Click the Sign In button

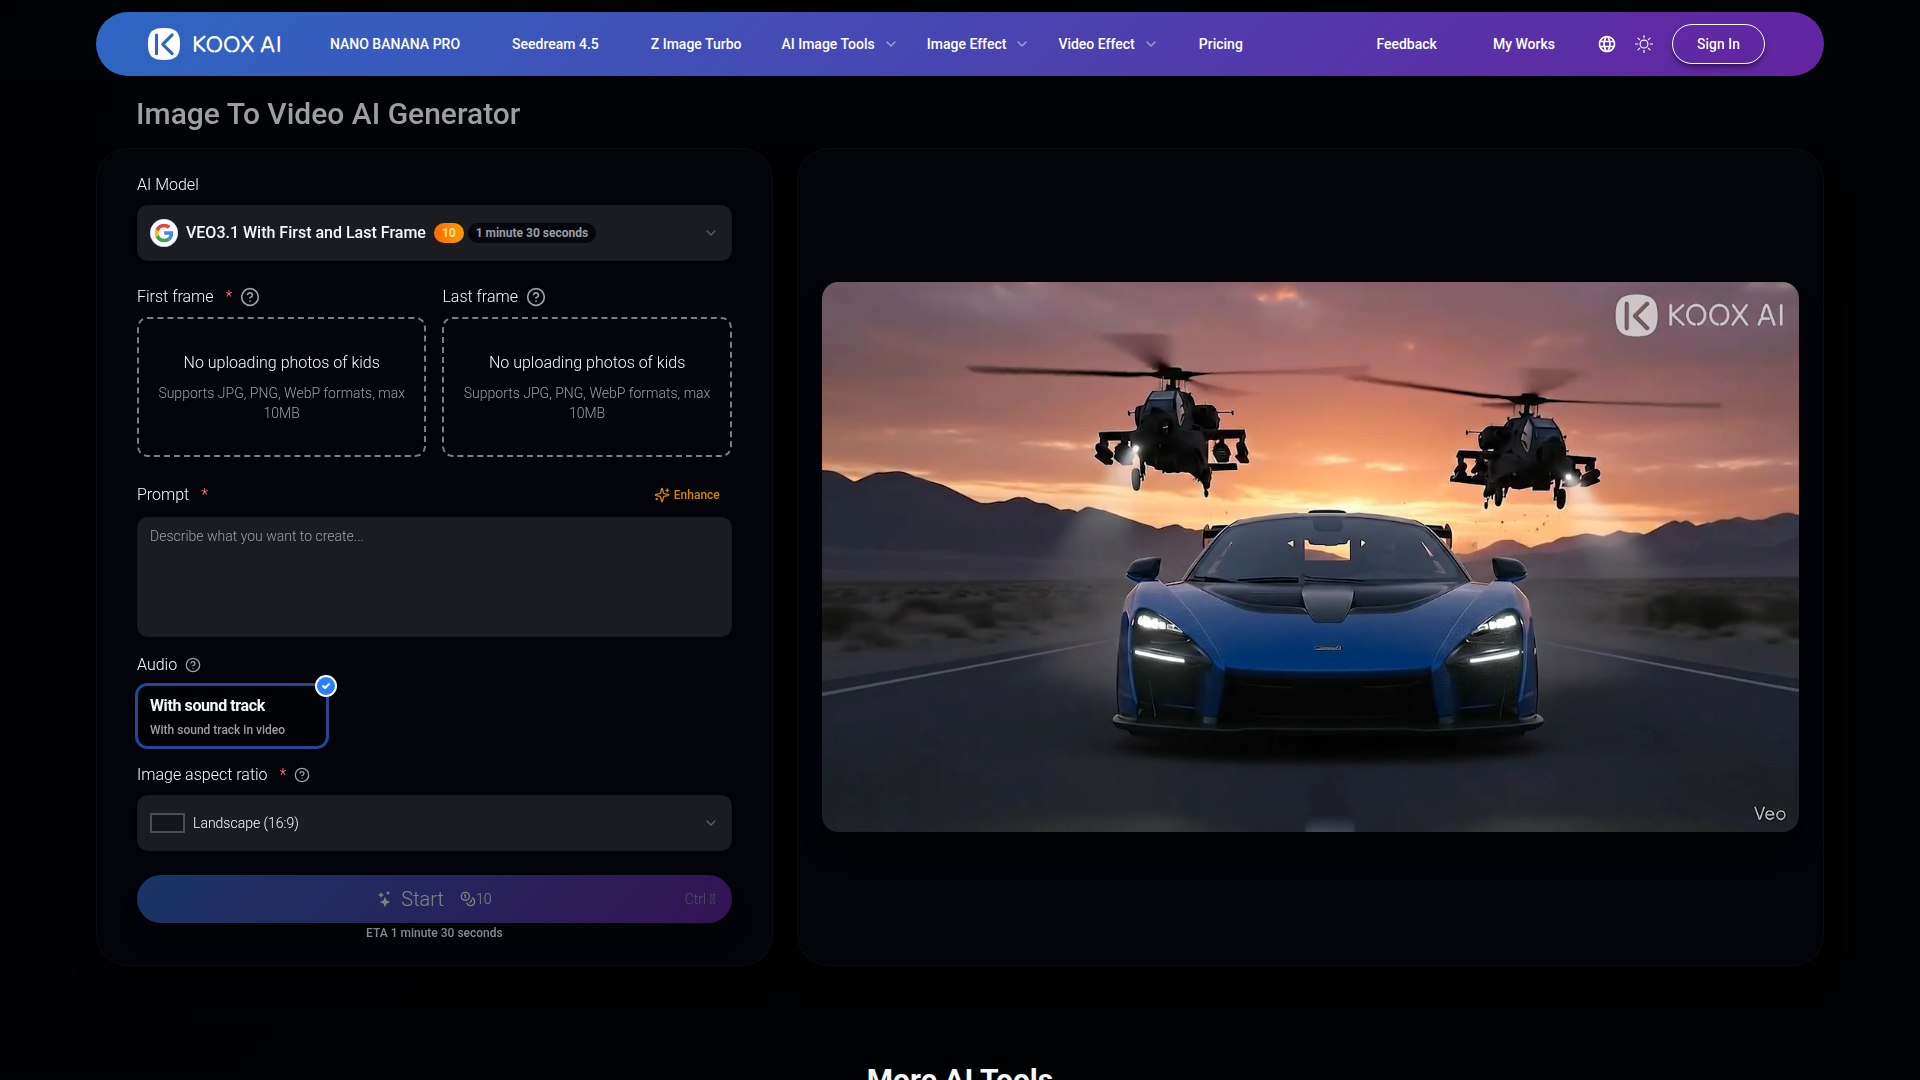(x=1717, y=44)
